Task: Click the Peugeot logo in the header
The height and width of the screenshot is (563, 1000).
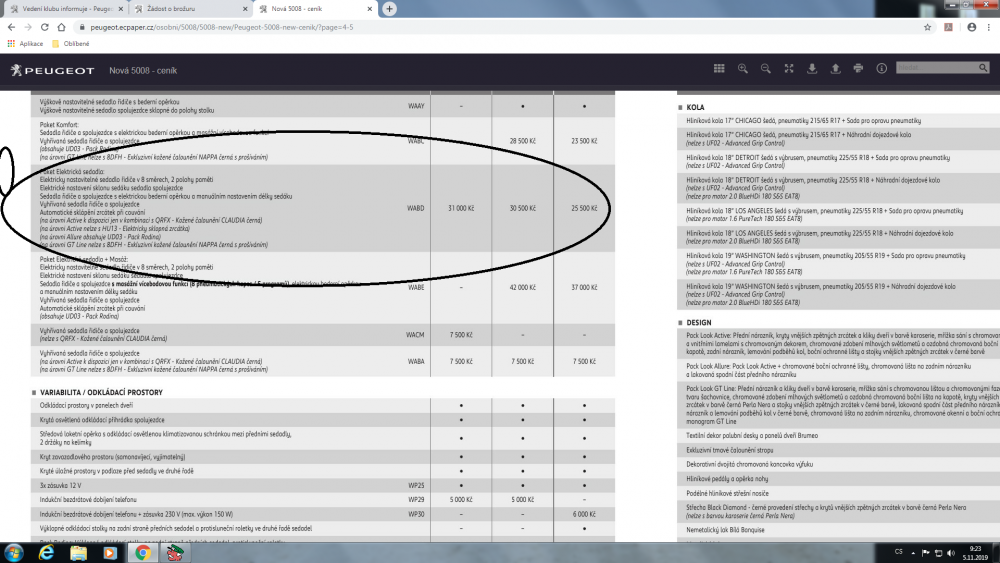Action: [52, 70]
